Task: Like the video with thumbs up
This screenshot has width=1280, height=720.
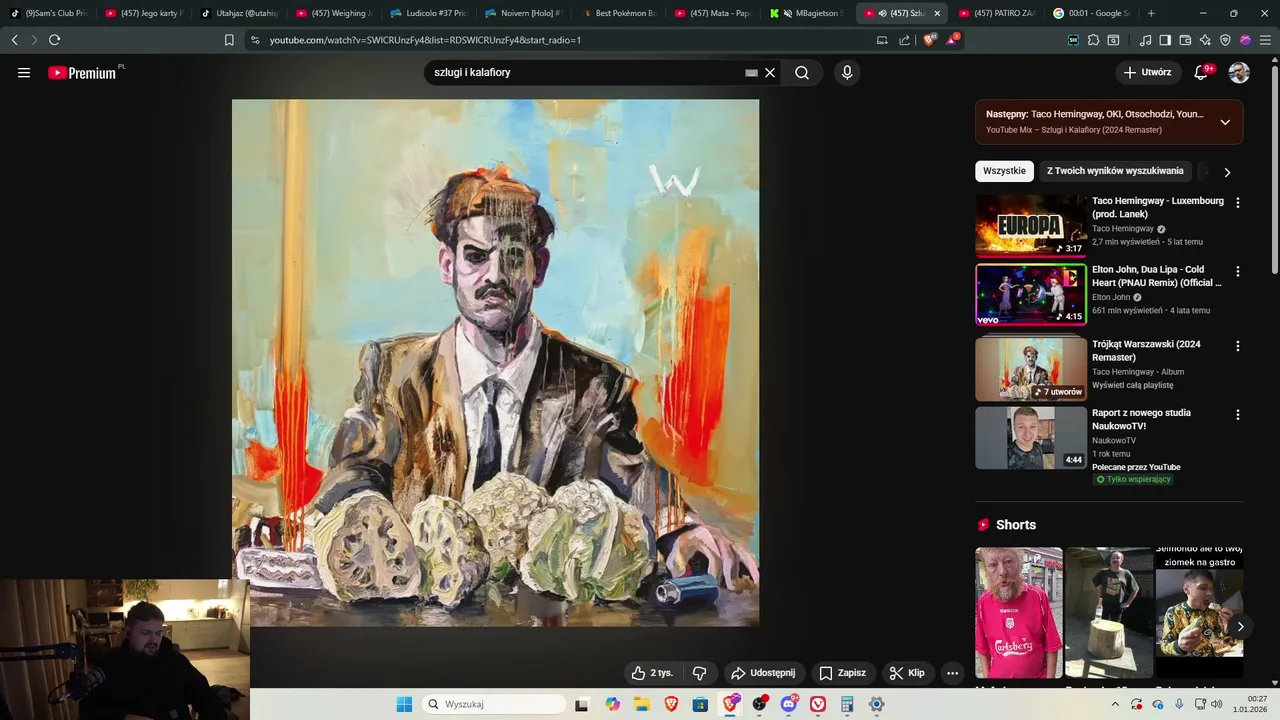Action: [651, 673]
